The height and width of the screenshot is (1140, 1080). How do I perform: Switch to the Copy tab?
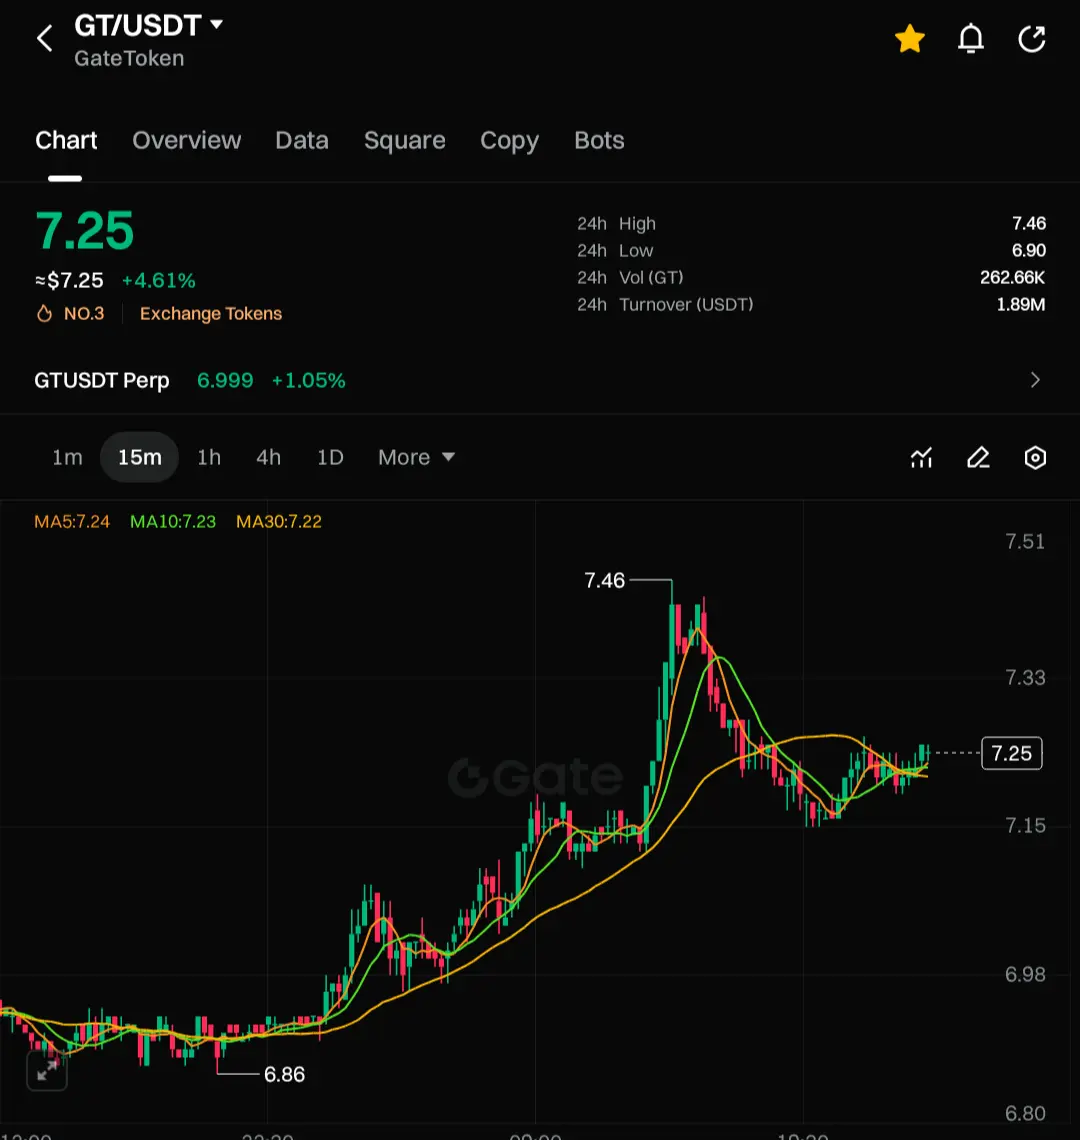[x=509, y=141]
